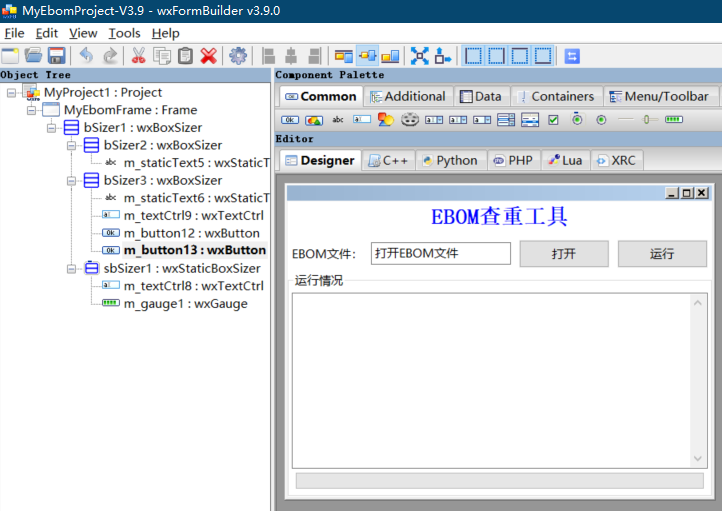
Task: Collapse the MyProject1 tree node
Action: pos(12,93)
